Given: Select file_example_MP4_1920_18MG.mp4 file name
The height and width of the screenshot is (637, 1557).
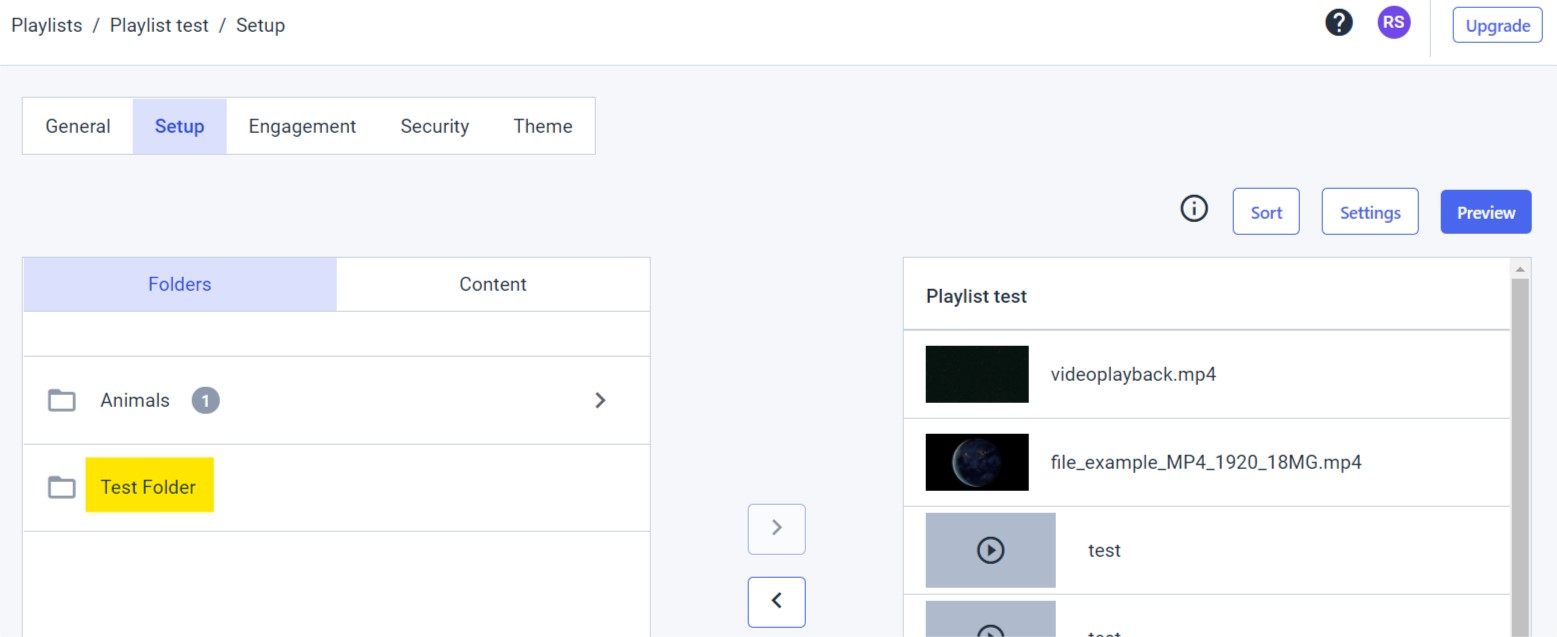Looking at the screenshot, I should click(x=1206, y=462).
